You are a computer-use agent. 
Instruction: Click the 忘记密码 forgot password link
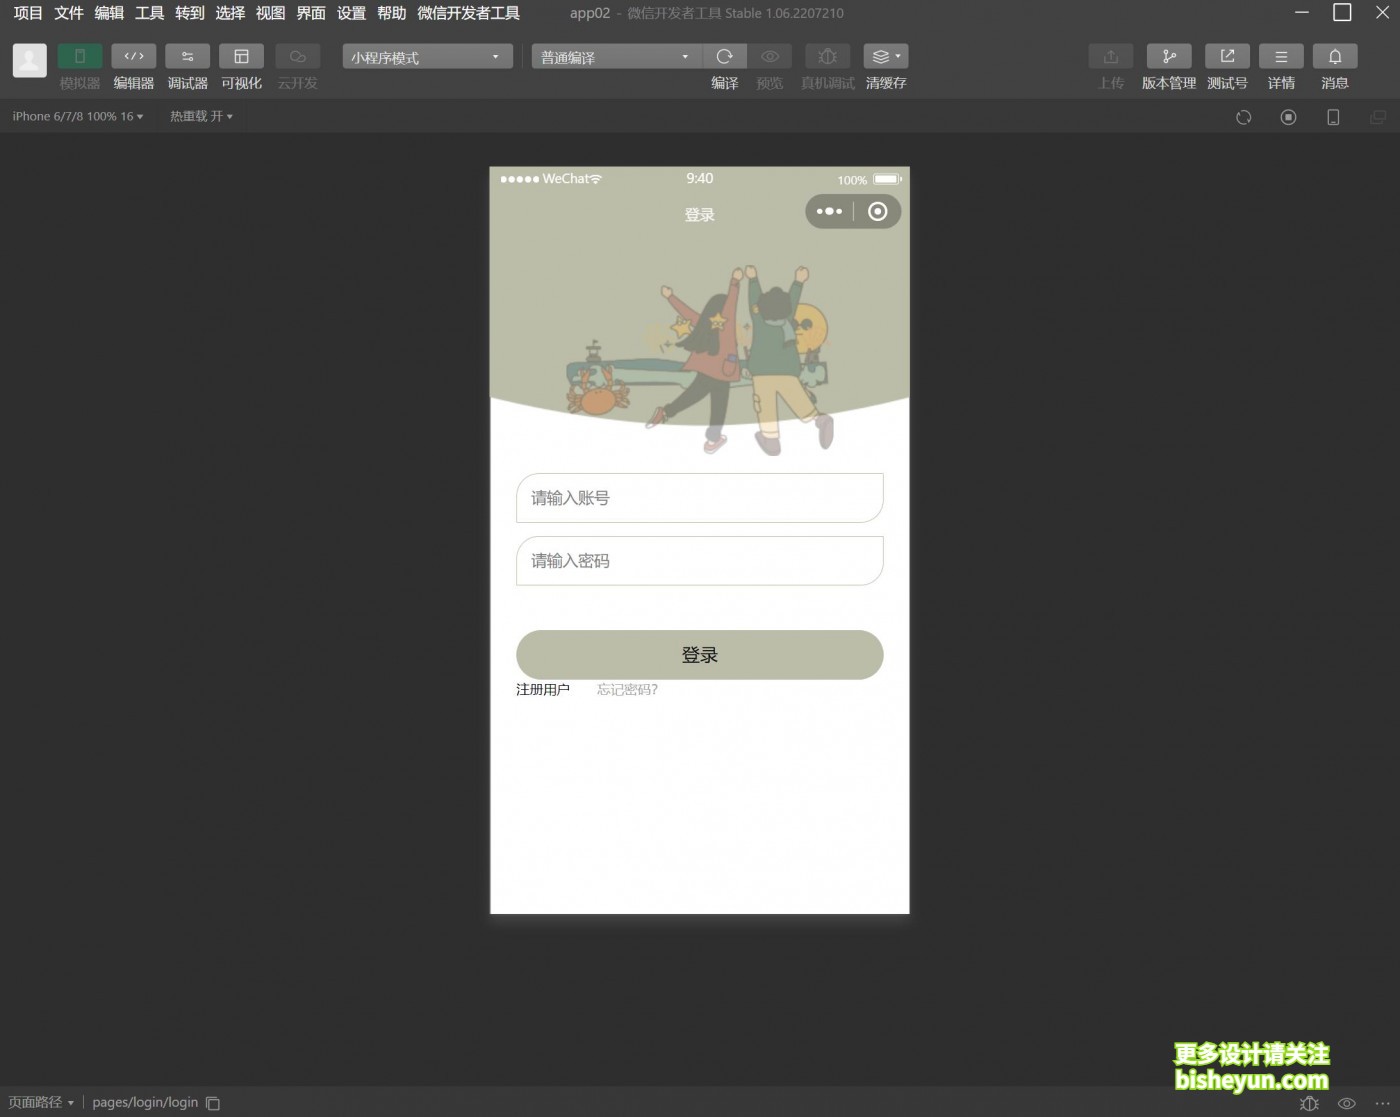coord(627,690)
